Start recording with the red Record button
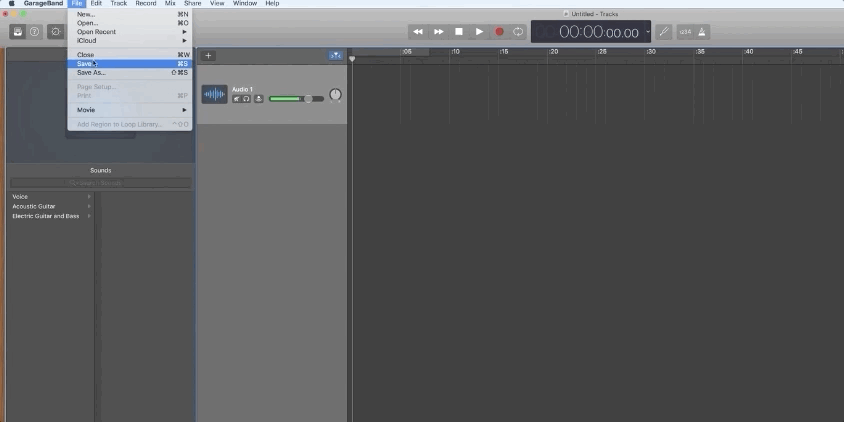Screen dimensions: 844x422 pos(499,32)
